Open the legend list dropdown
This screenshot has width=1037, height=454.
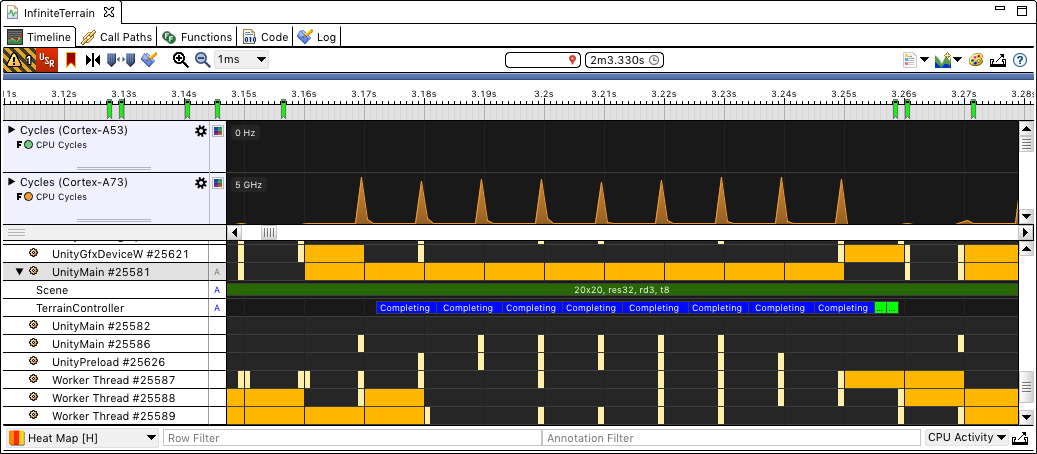coord(916,60)
